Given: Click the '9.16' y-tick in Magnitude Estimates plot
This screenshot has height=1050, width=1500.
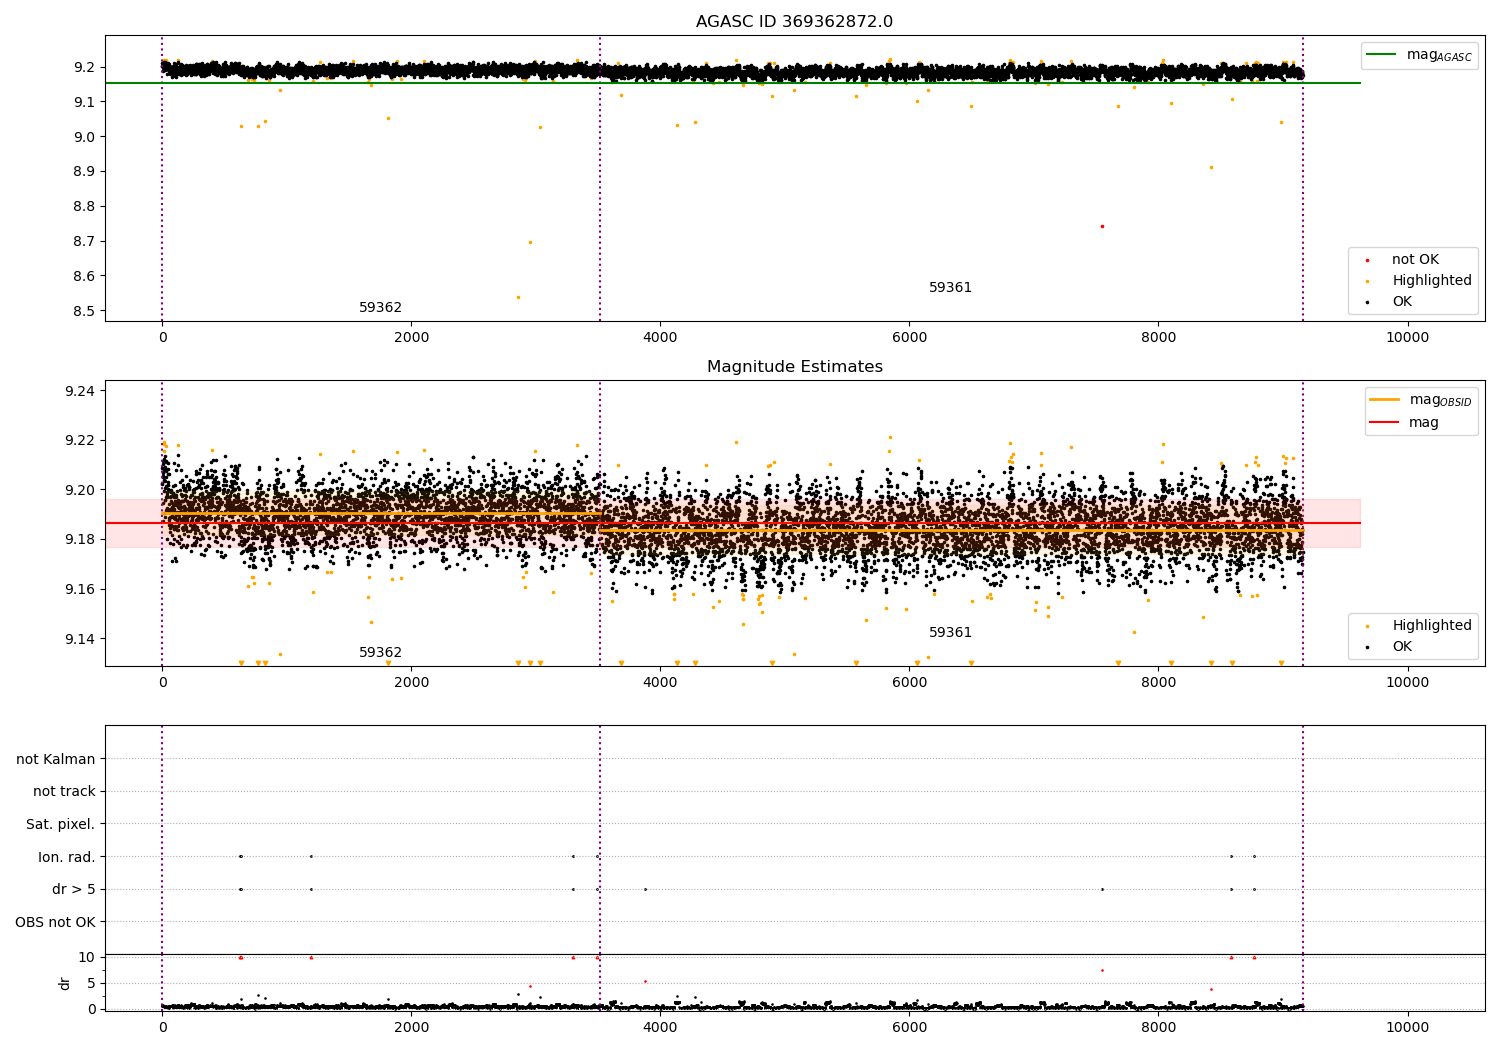Looking at the screenshot, I should [82, 590].
